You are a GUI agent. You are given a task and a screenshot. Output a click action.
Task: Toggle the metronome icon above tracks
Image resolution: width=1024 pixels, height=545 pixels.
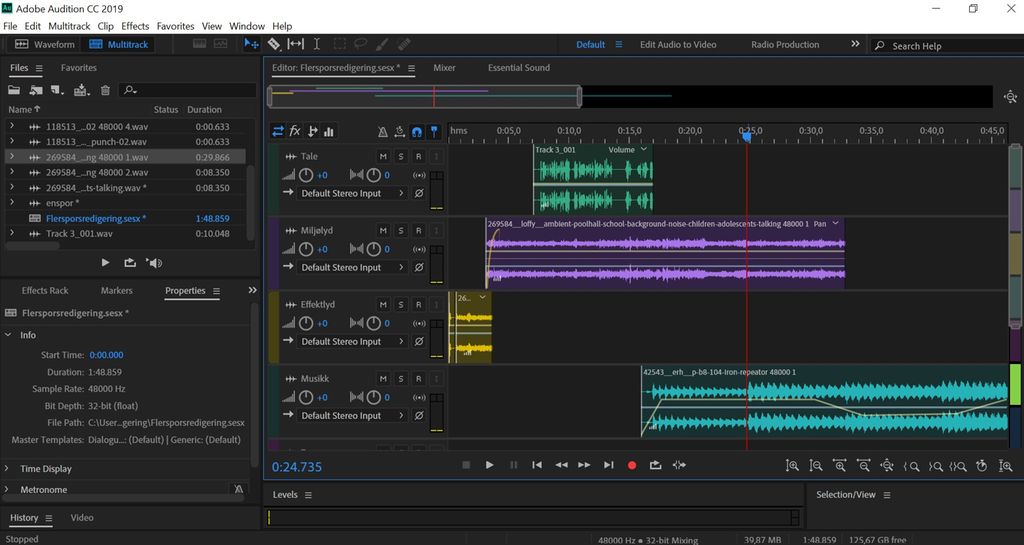pyautogui.click(x=382, y=131)
